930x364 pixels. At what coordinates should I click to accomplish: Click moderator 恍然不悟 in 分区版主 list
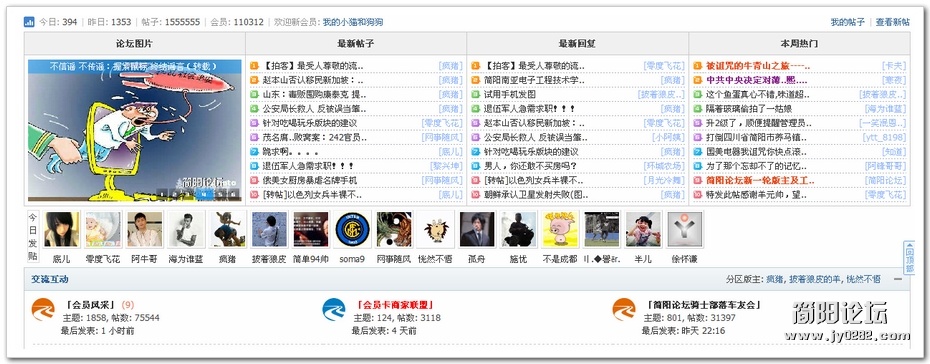[864, 279]
